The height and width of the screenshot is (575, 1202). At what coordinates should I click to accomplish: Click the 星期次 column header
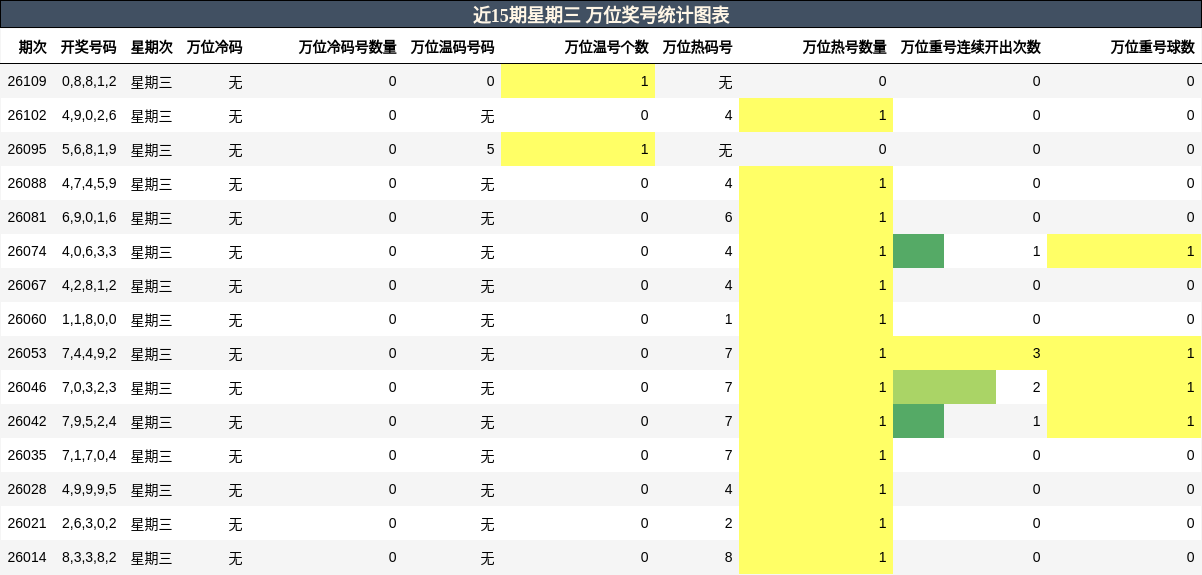pyautogui.click(x=152, y=47)
